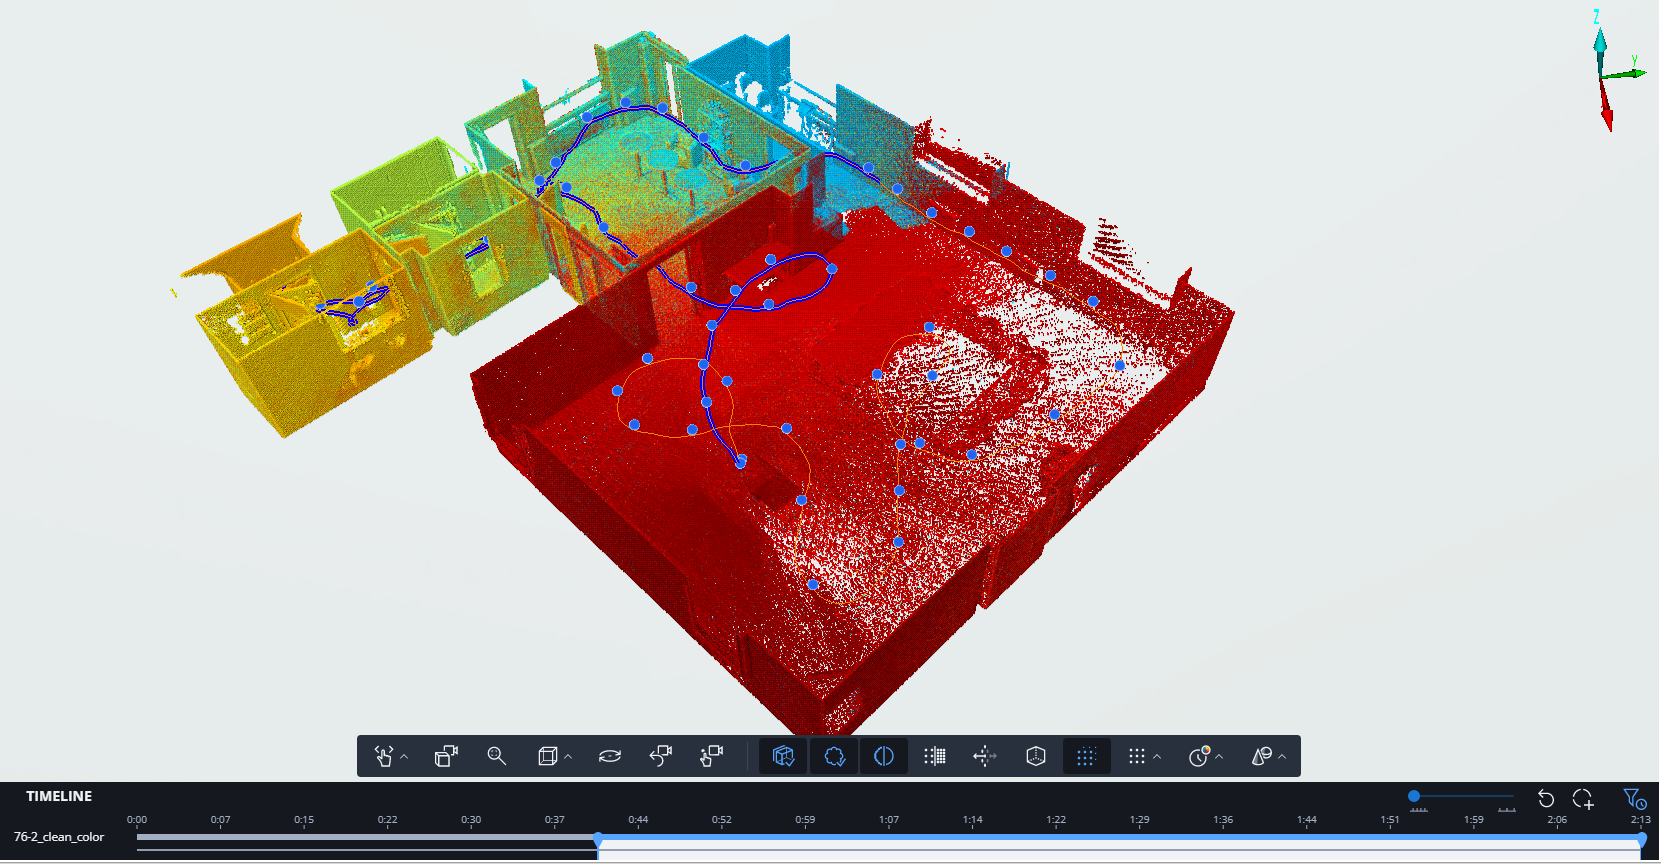This screenshot has height=864, width=1661.
Task: Click the camera view switch icon
Action: click(446, 756)
